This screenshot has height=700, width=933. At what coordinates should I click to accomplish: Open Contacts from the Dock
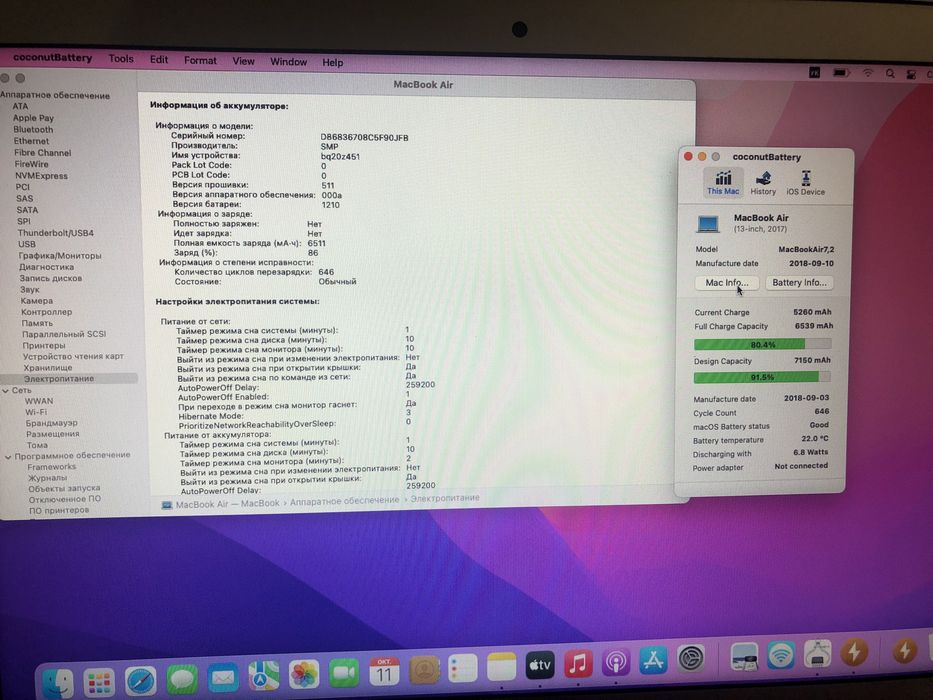pyautogui.click(x=424, y=670)
